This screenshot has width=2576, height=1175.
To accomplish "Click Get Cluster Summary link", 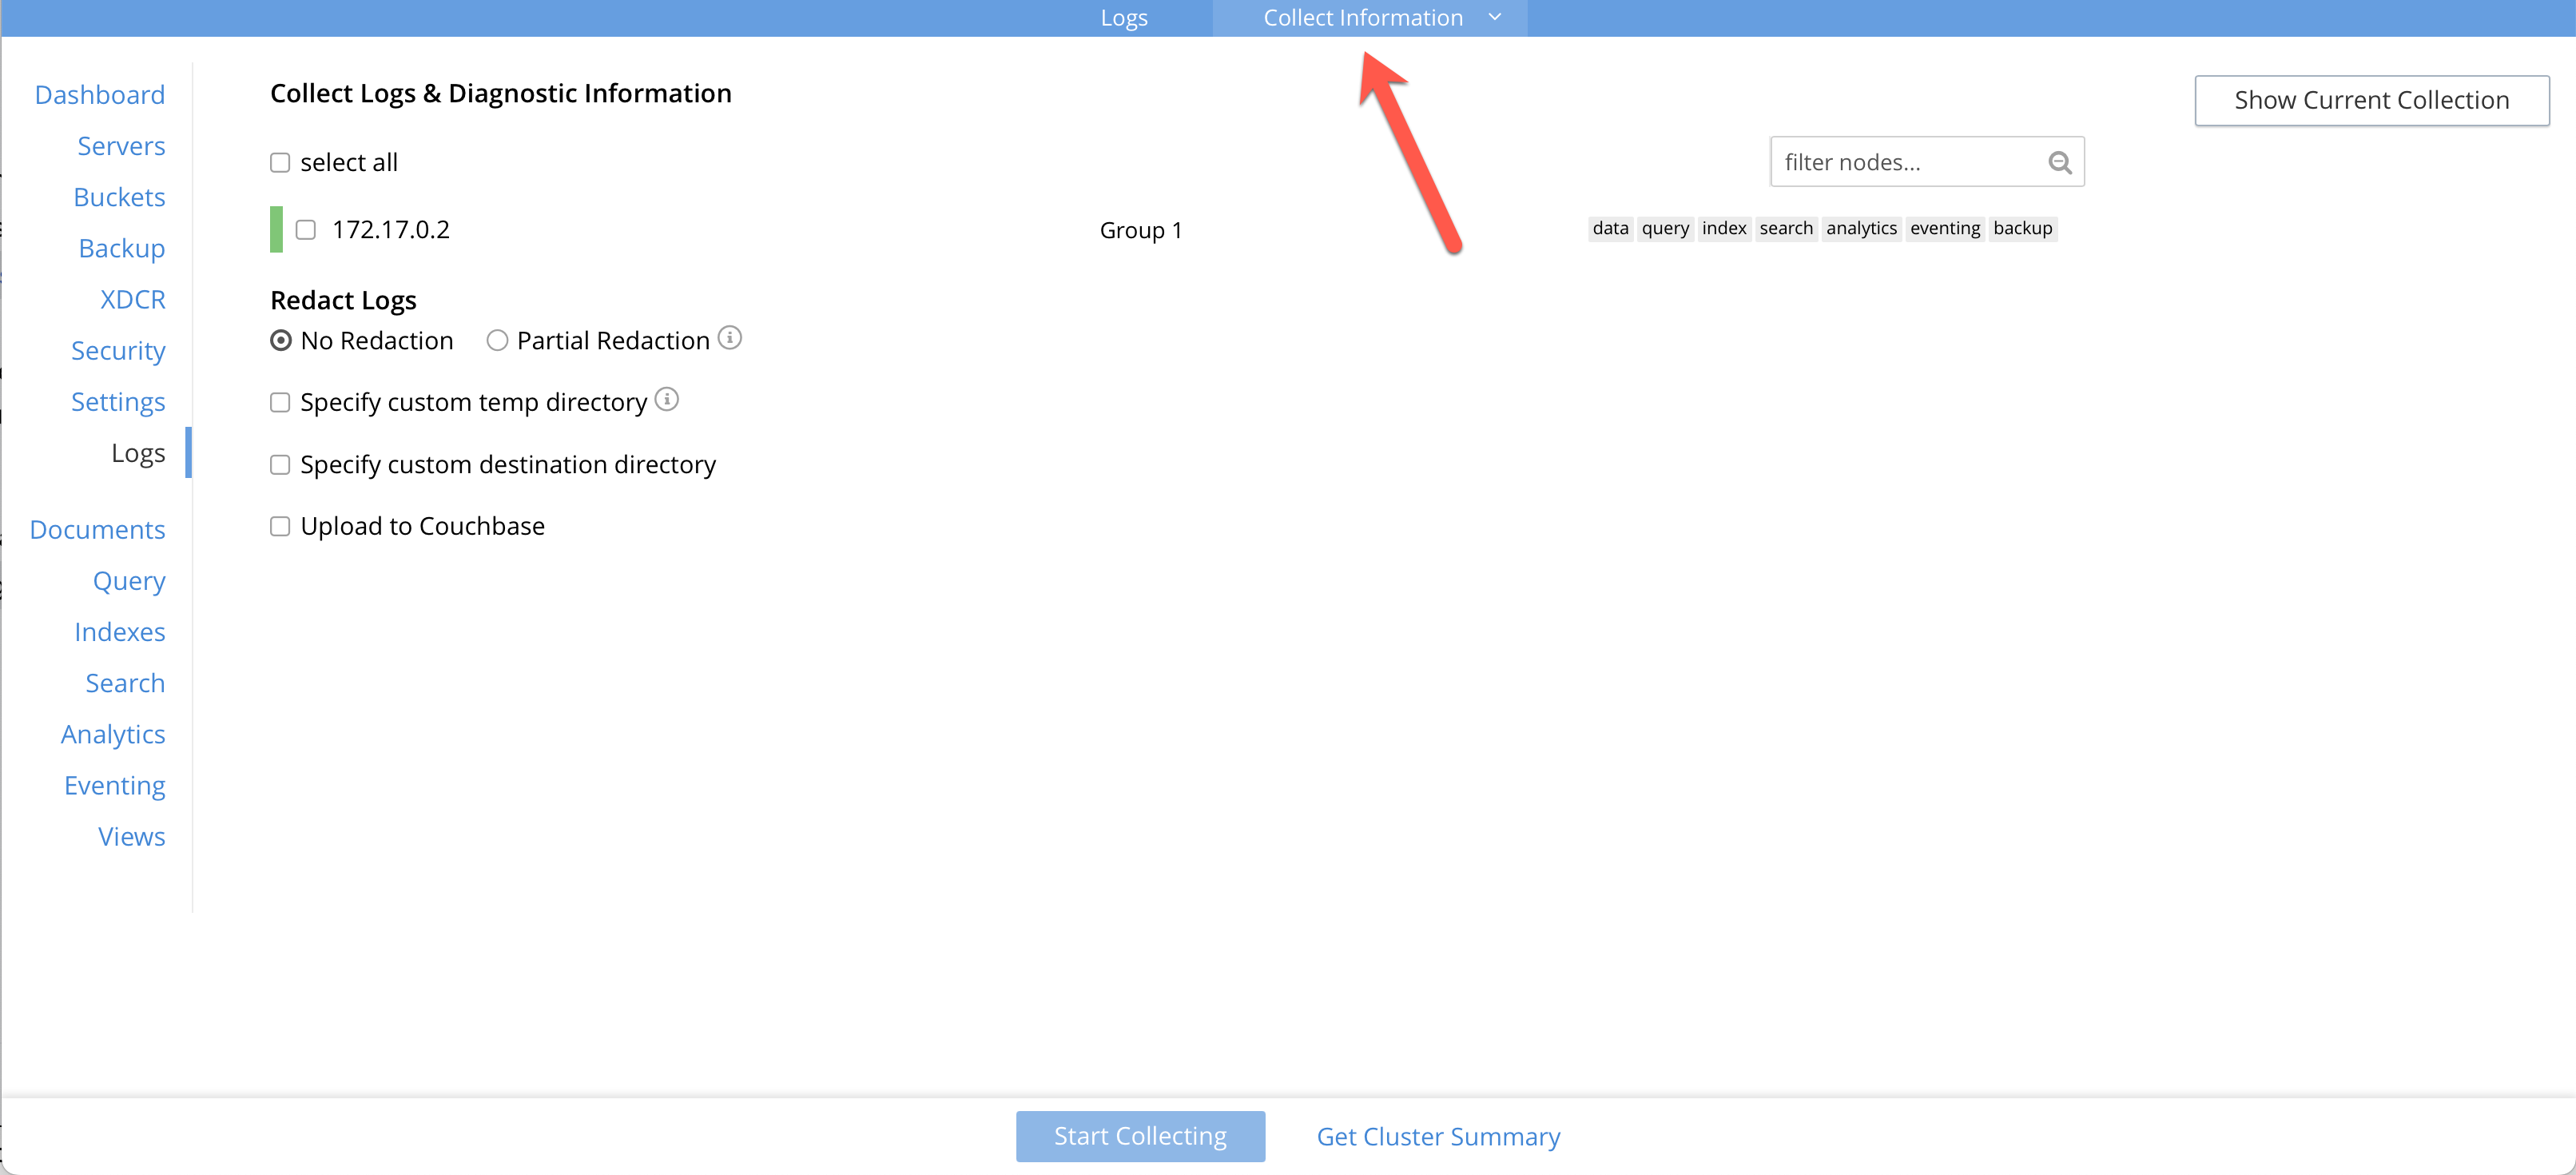I will 1437,1136.
